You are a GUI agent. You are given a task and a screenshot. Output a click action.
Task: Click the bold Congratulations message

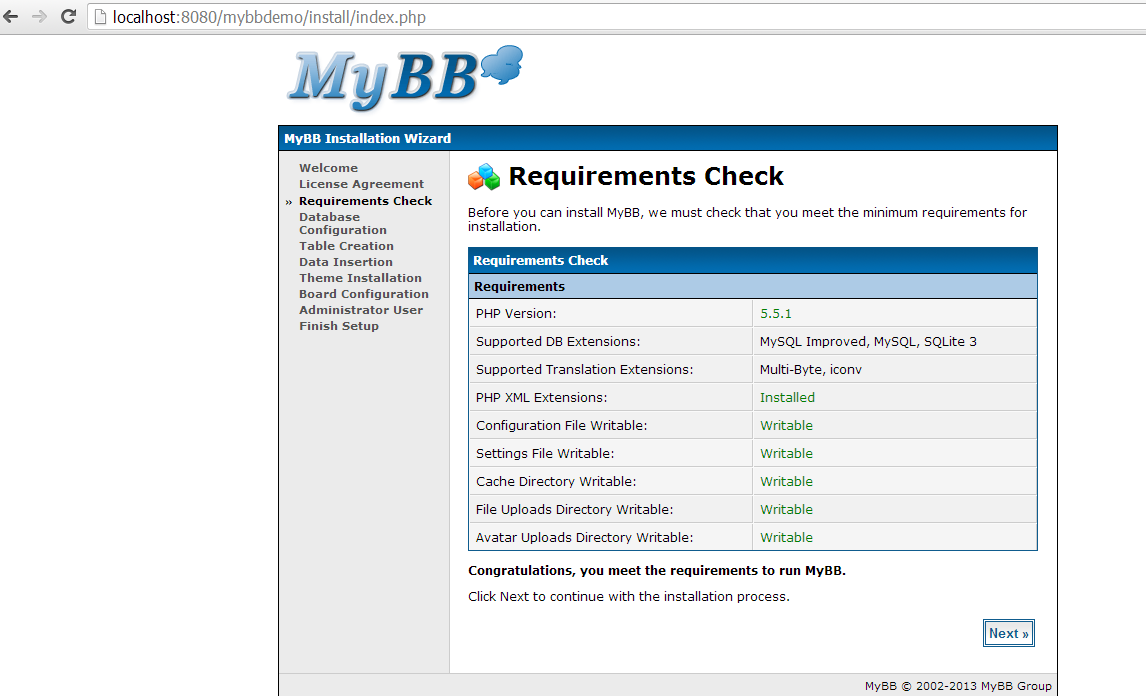point(657,571)
